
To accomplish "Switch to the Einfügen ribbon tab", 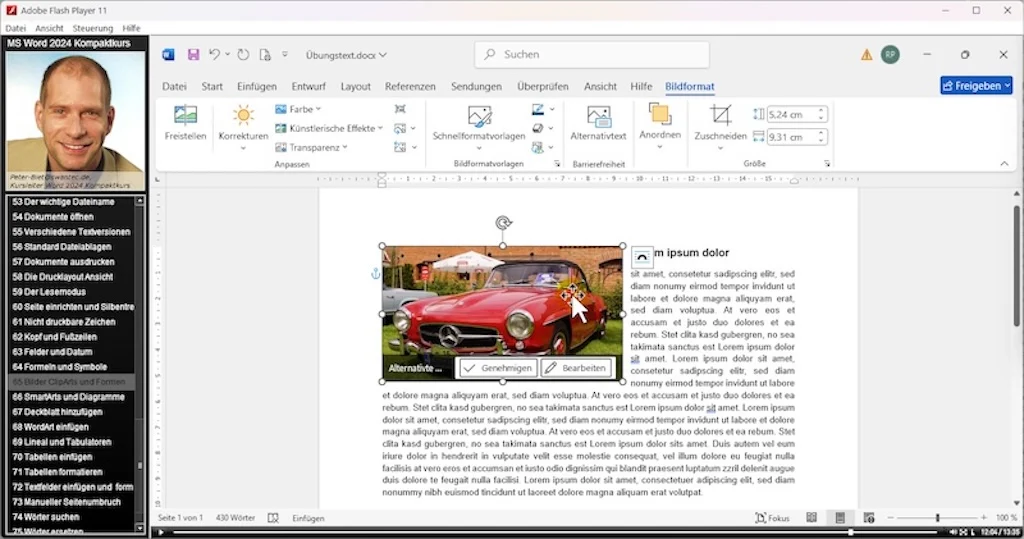I will click(x=257, y=86).
